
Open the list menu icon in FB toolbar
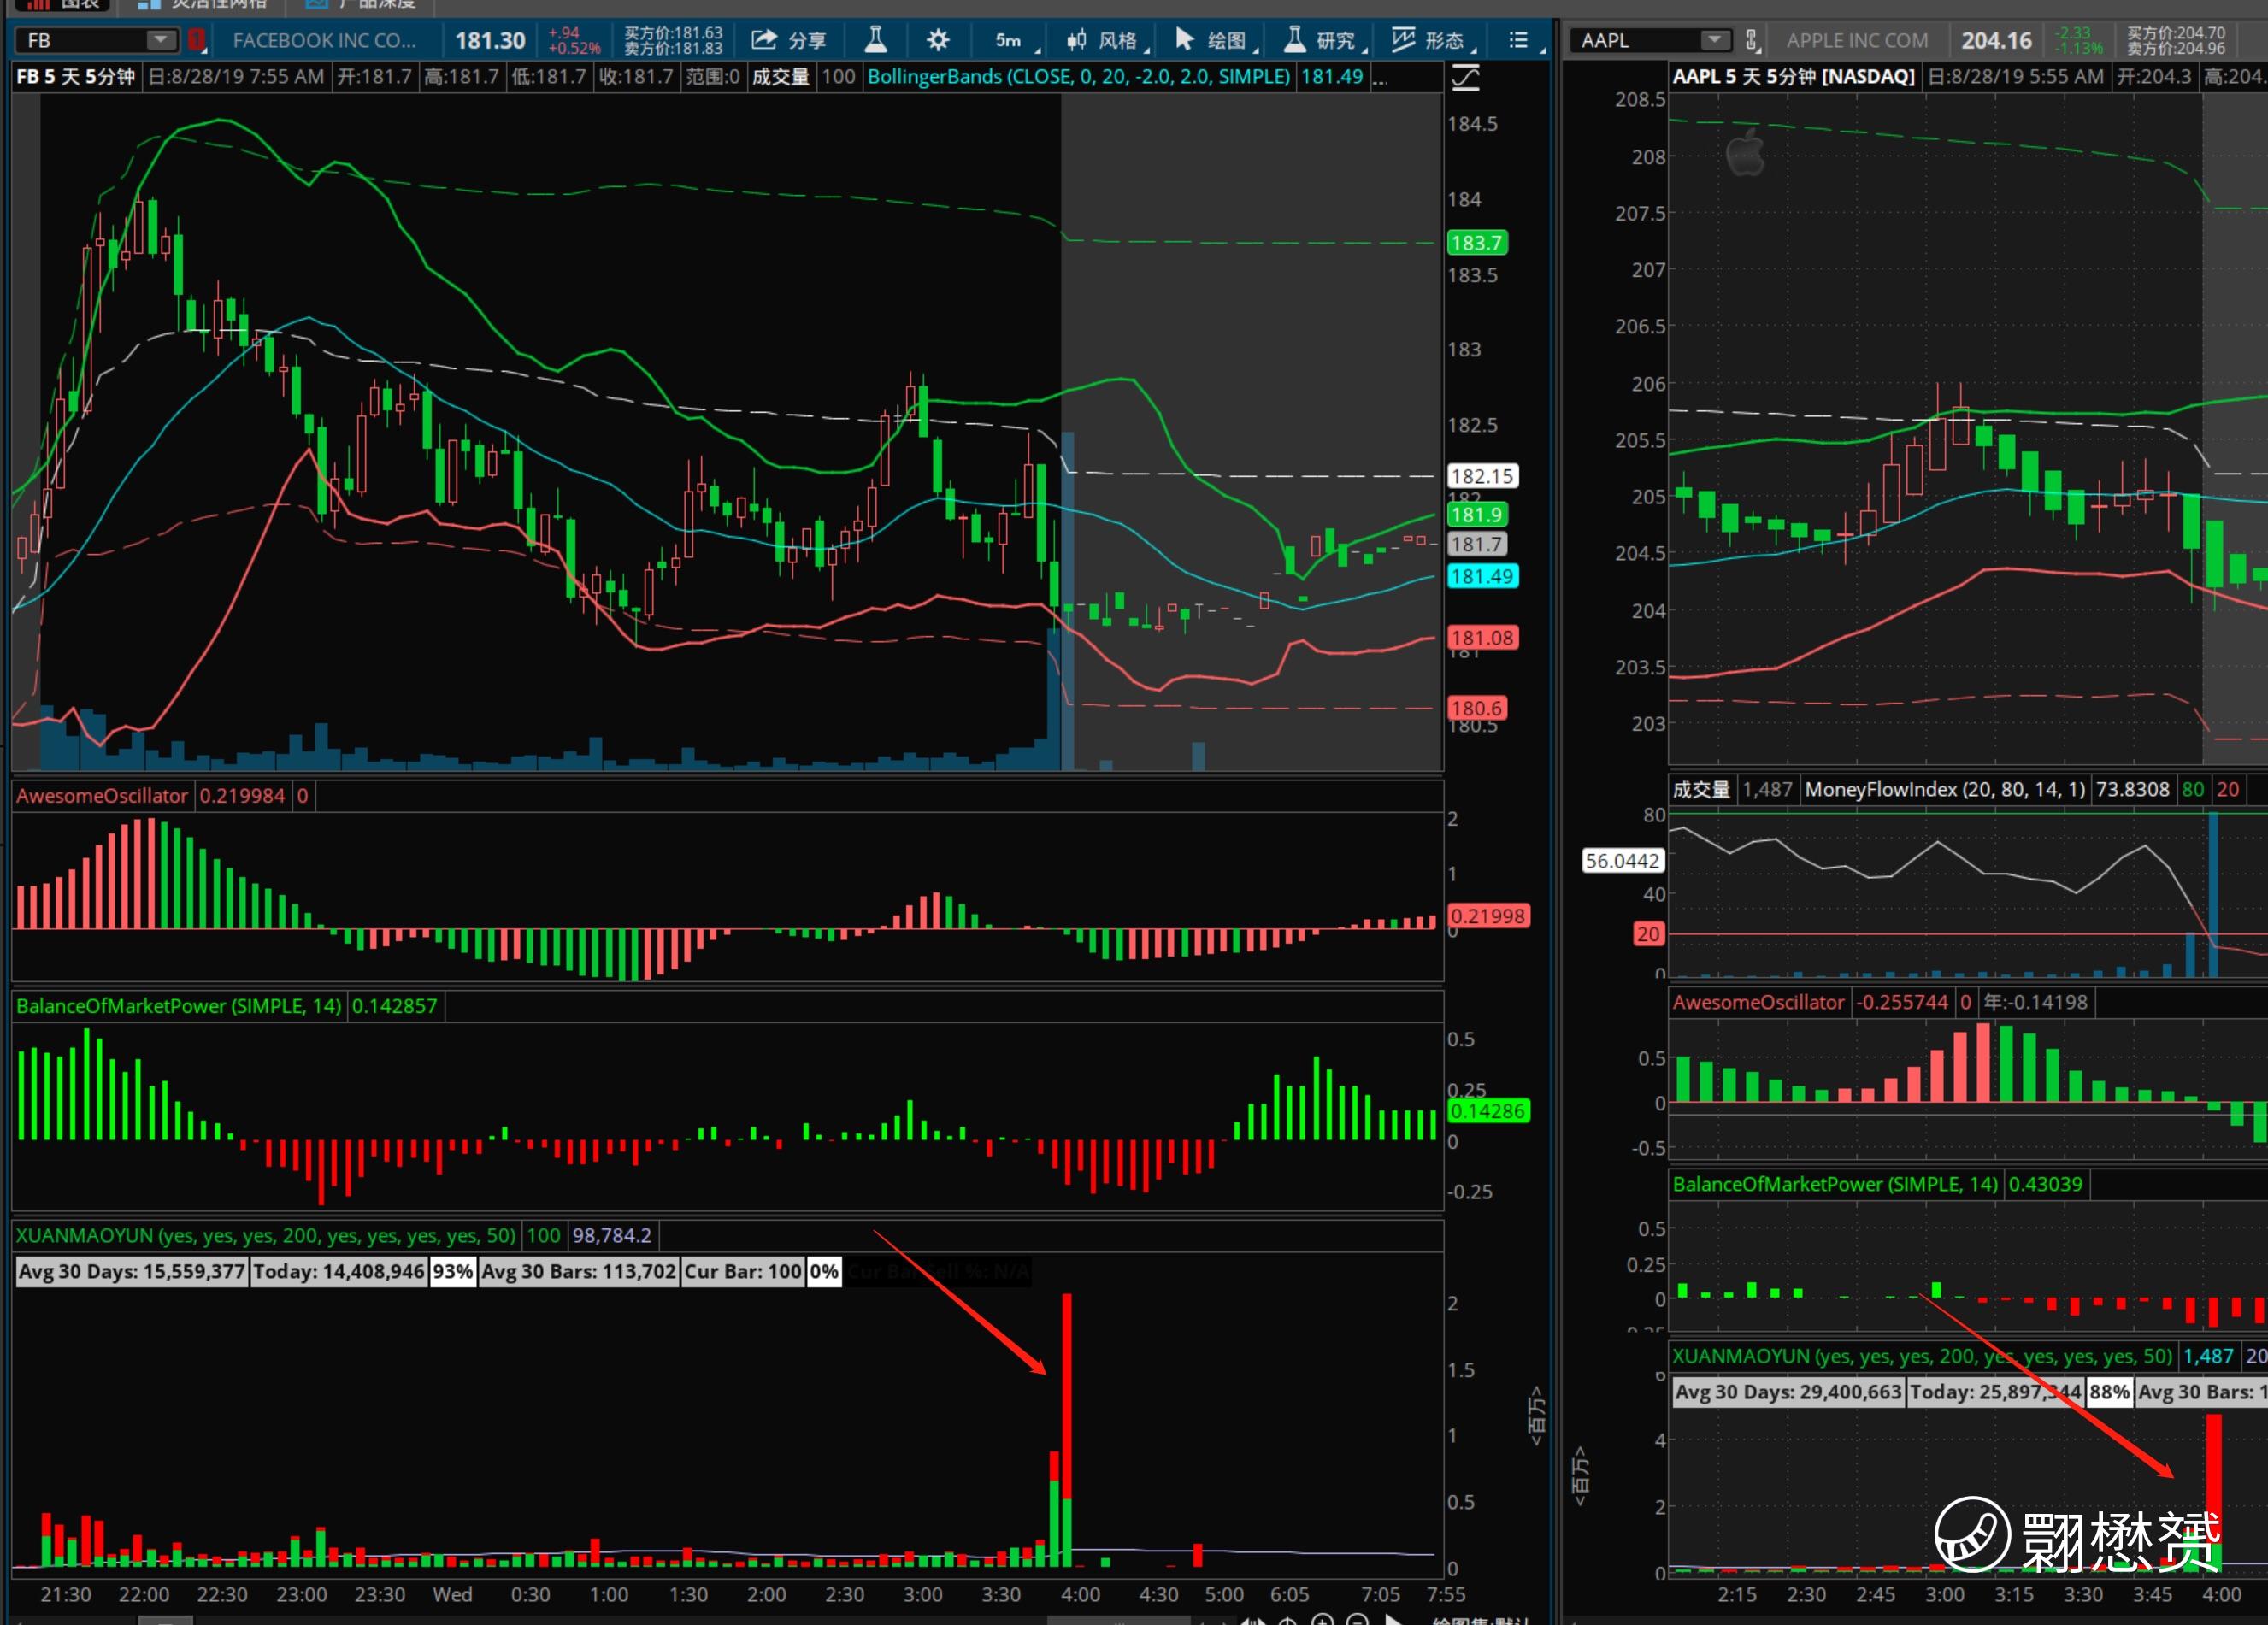pyautogui.click(x=1518, y=40)
